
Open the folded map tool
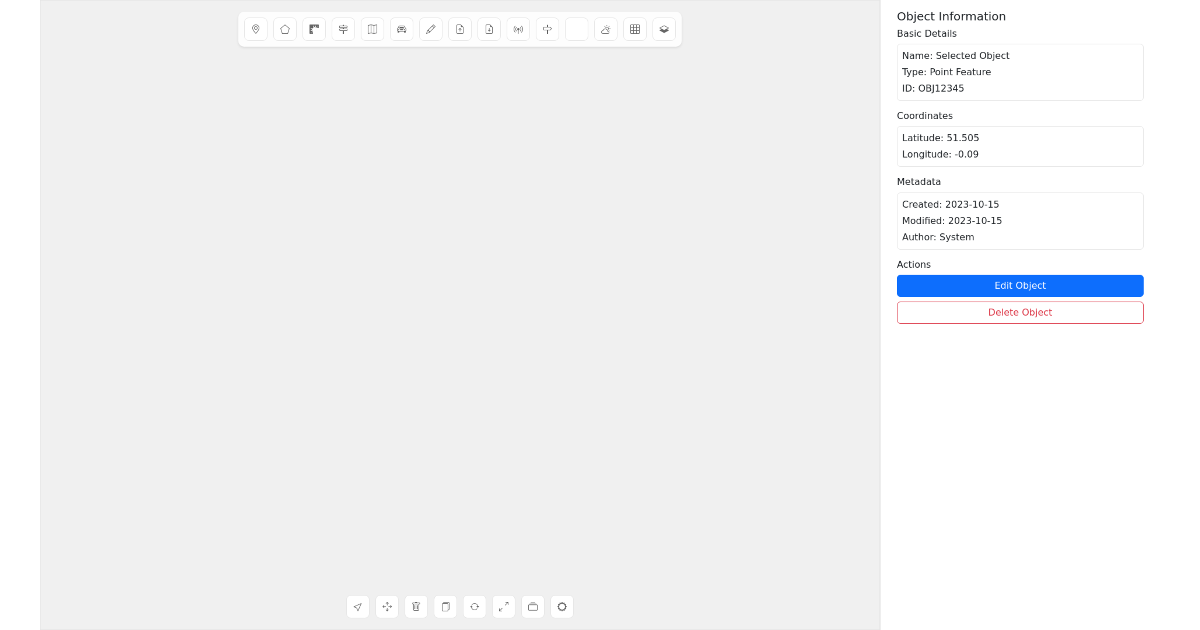point(372,29)
